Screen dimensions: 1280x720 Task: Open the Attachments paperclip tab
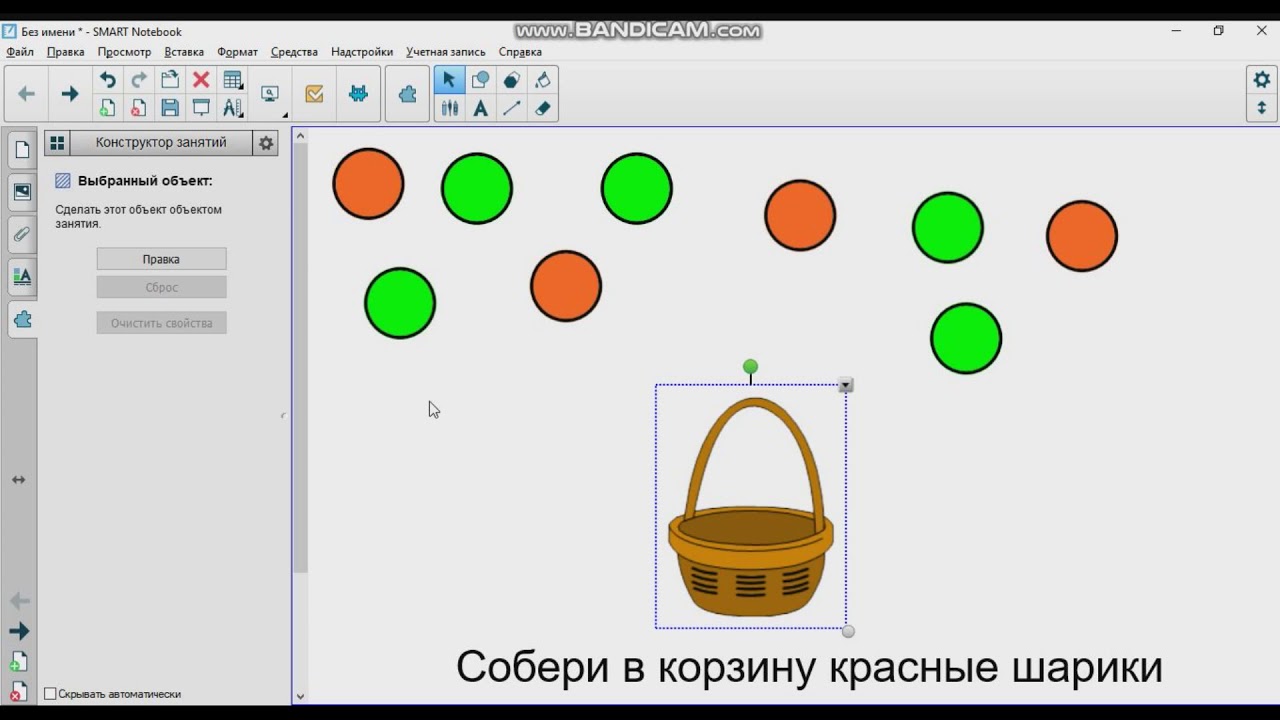(22, 235)
